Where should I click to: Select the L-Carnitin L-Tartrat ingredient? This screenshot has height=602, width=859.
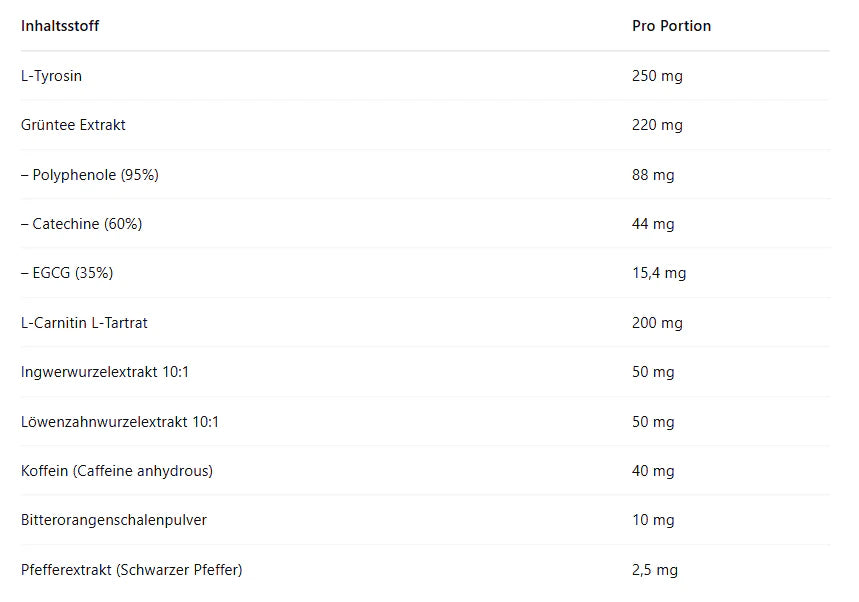[84, 323]
